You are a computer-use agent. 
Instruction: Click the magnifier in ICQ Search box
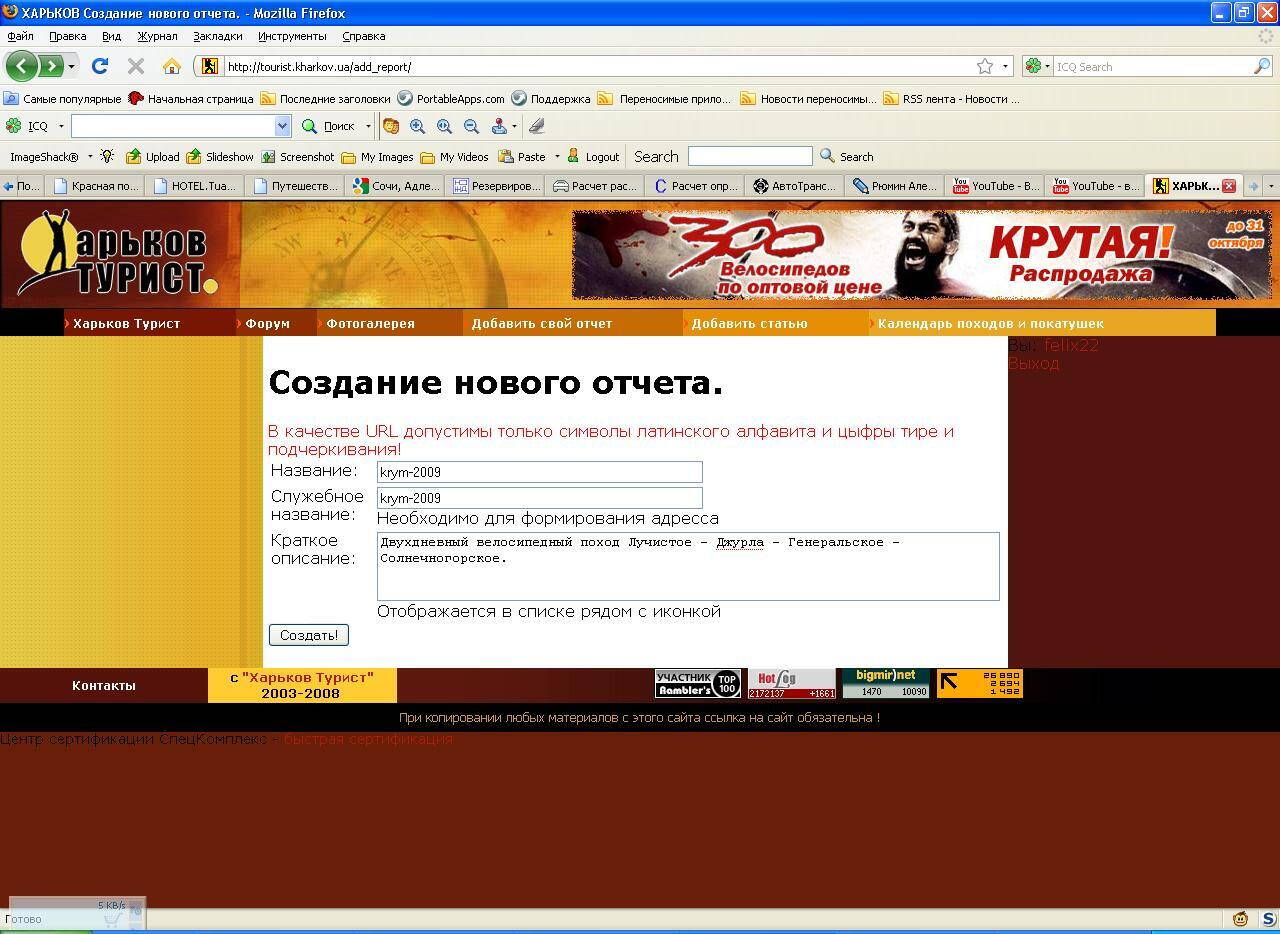pyautogui.click(x=1262, y=66)
